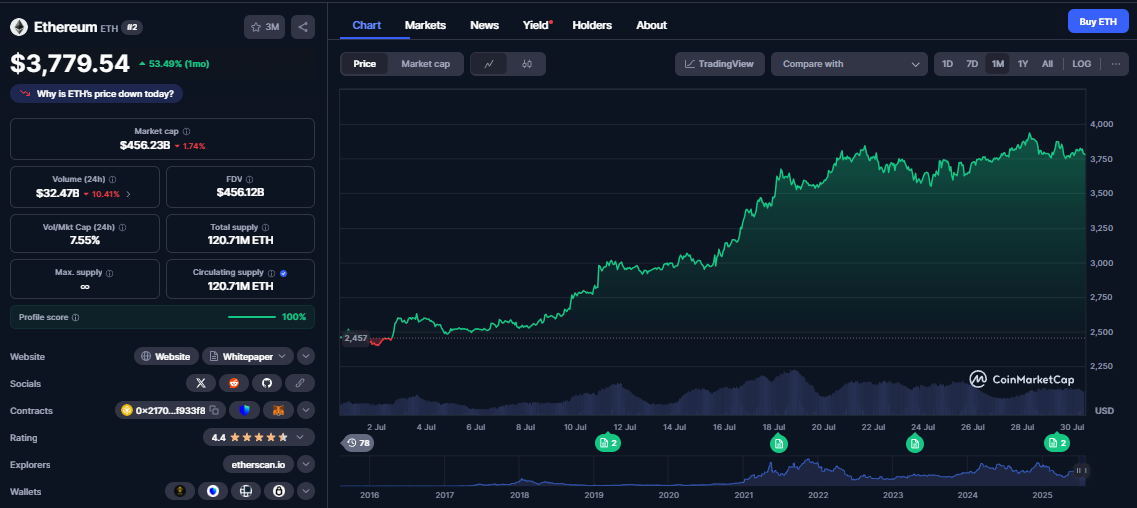1137x508 pixels.
Task: Click Max. supply info icon
Action: point(109,273)
